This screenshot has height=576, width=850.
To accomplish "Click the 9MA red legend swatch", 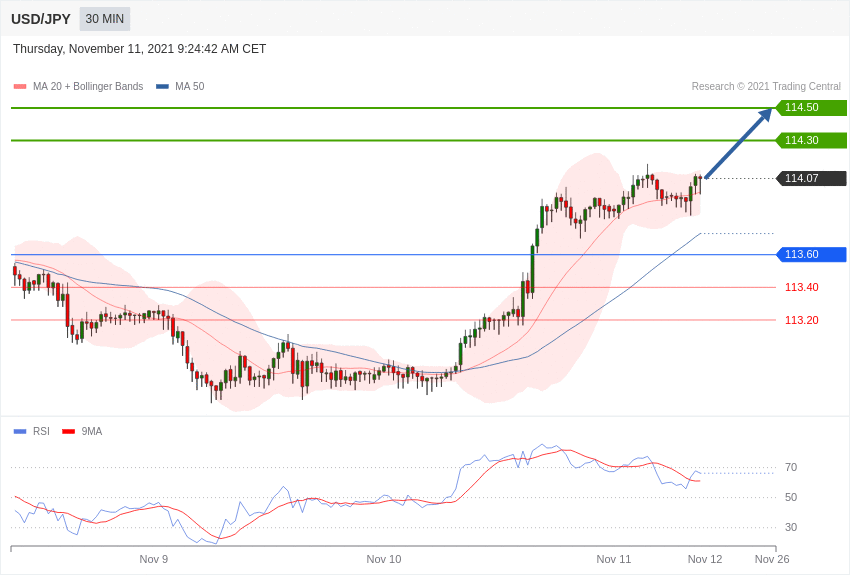I will point(69,431).
